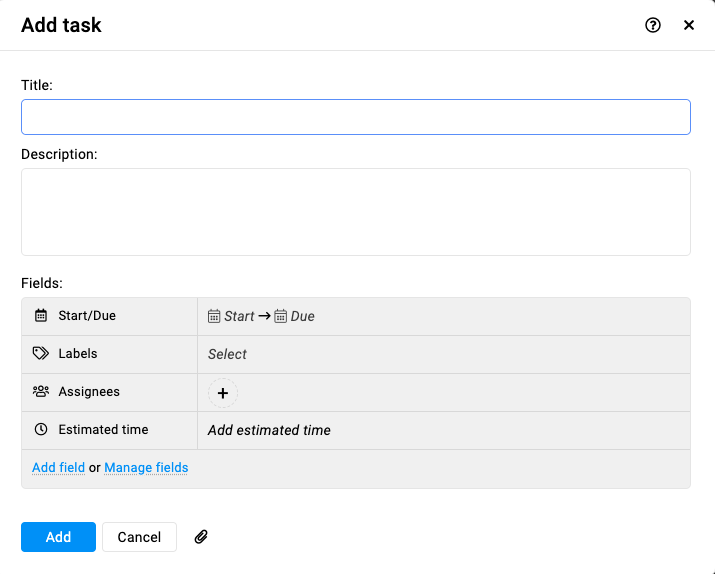
Task: Click the Cancel button
Action: click(x=139, y=537)
